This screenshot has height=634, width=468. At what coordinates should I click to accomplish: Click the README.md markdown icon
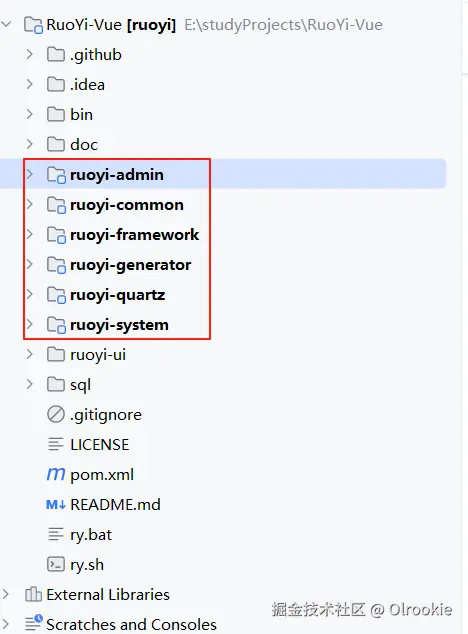tap(56, 504)
